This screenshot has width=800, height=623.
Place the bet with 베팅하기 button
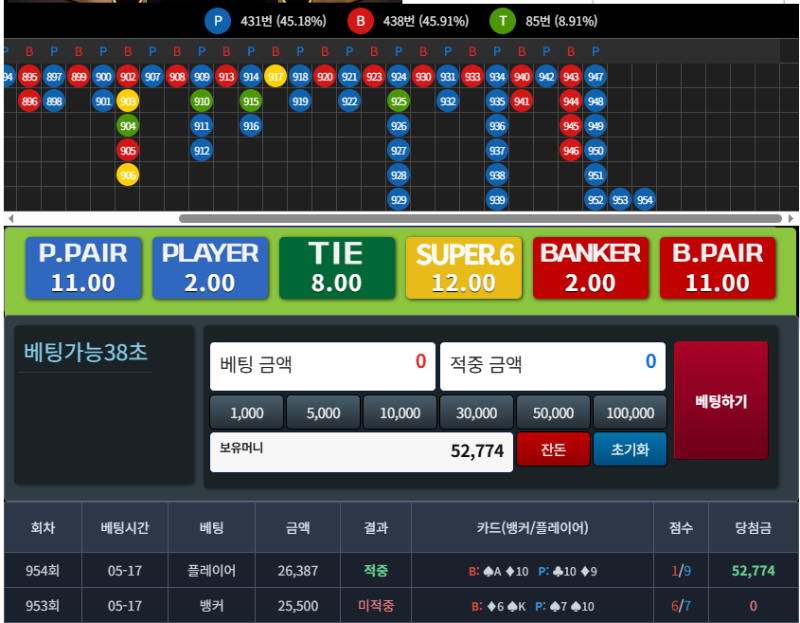[x=721, y=401]
